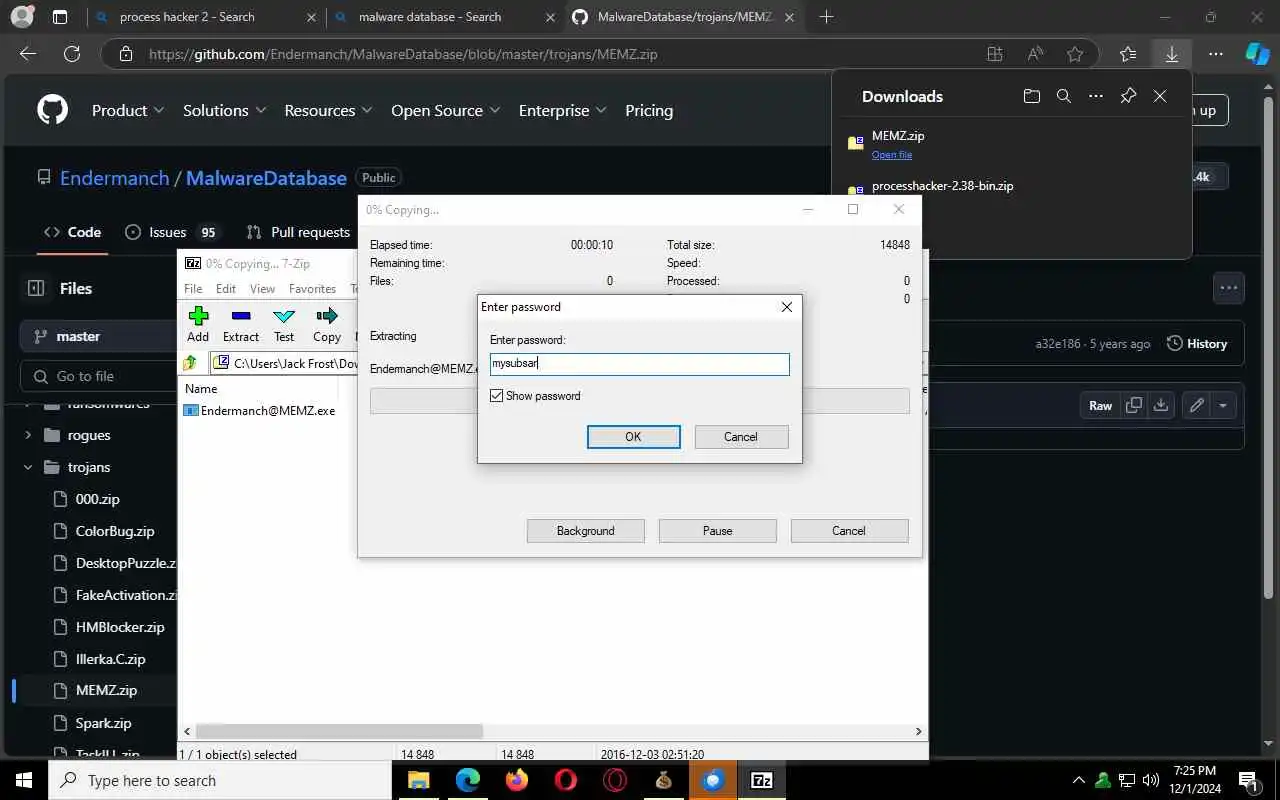Open the Pricing link on GitHub

coord(649,110)
